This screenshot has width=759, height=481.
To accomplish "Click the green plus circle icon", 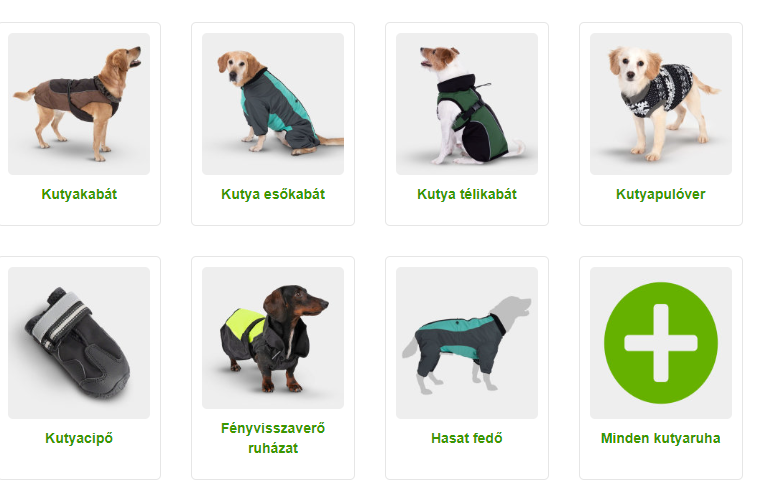I will pyautogui.click(x=661, y=343).
